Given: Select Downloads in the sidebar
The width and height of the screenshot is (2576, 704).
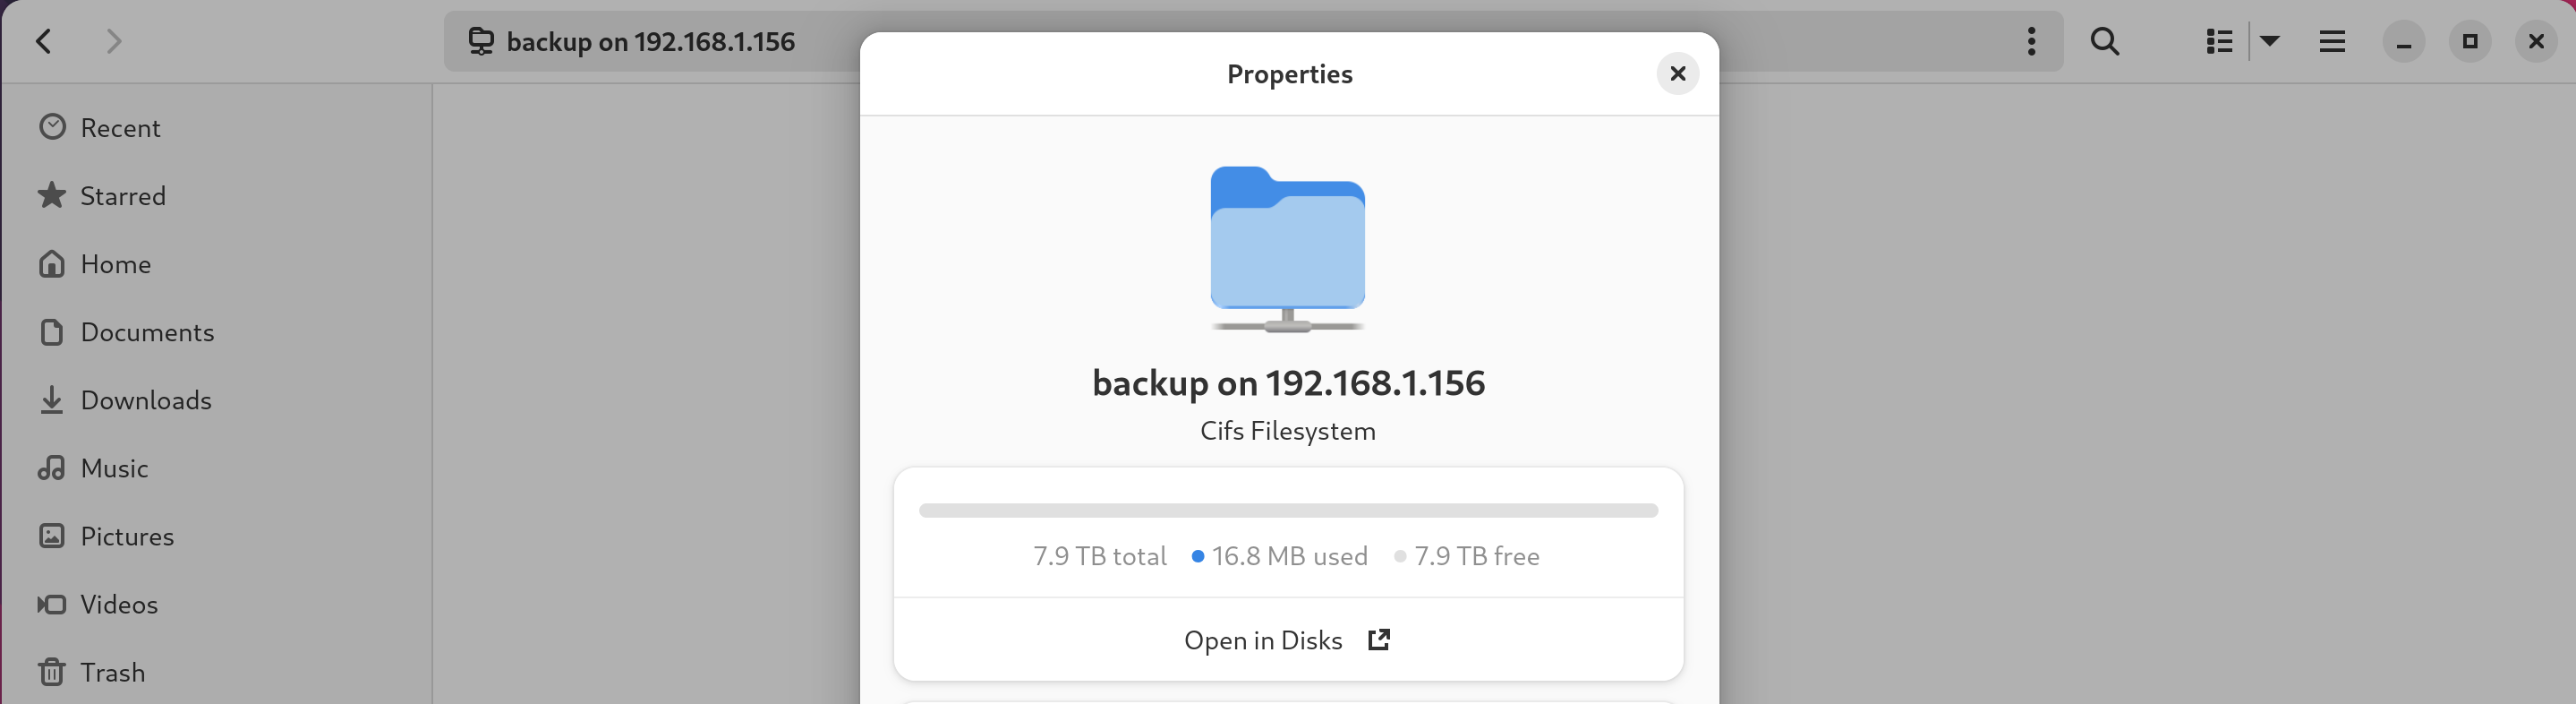Looking at the screenshot, I should pyautogui.click(x=145, y=400).
